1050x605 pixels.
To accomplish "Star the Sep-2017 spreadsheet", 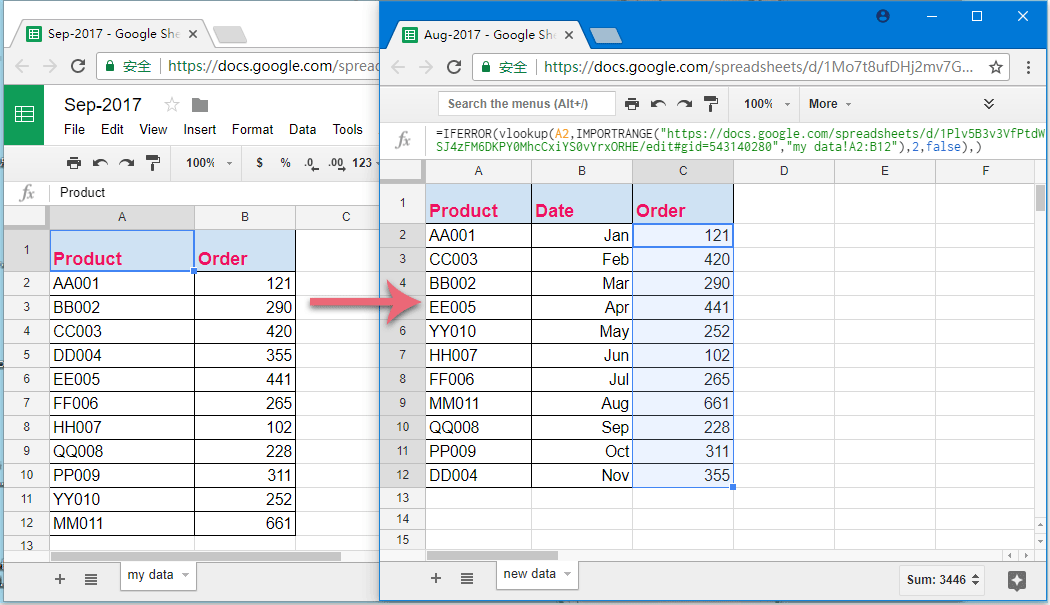I will [172, 105].
